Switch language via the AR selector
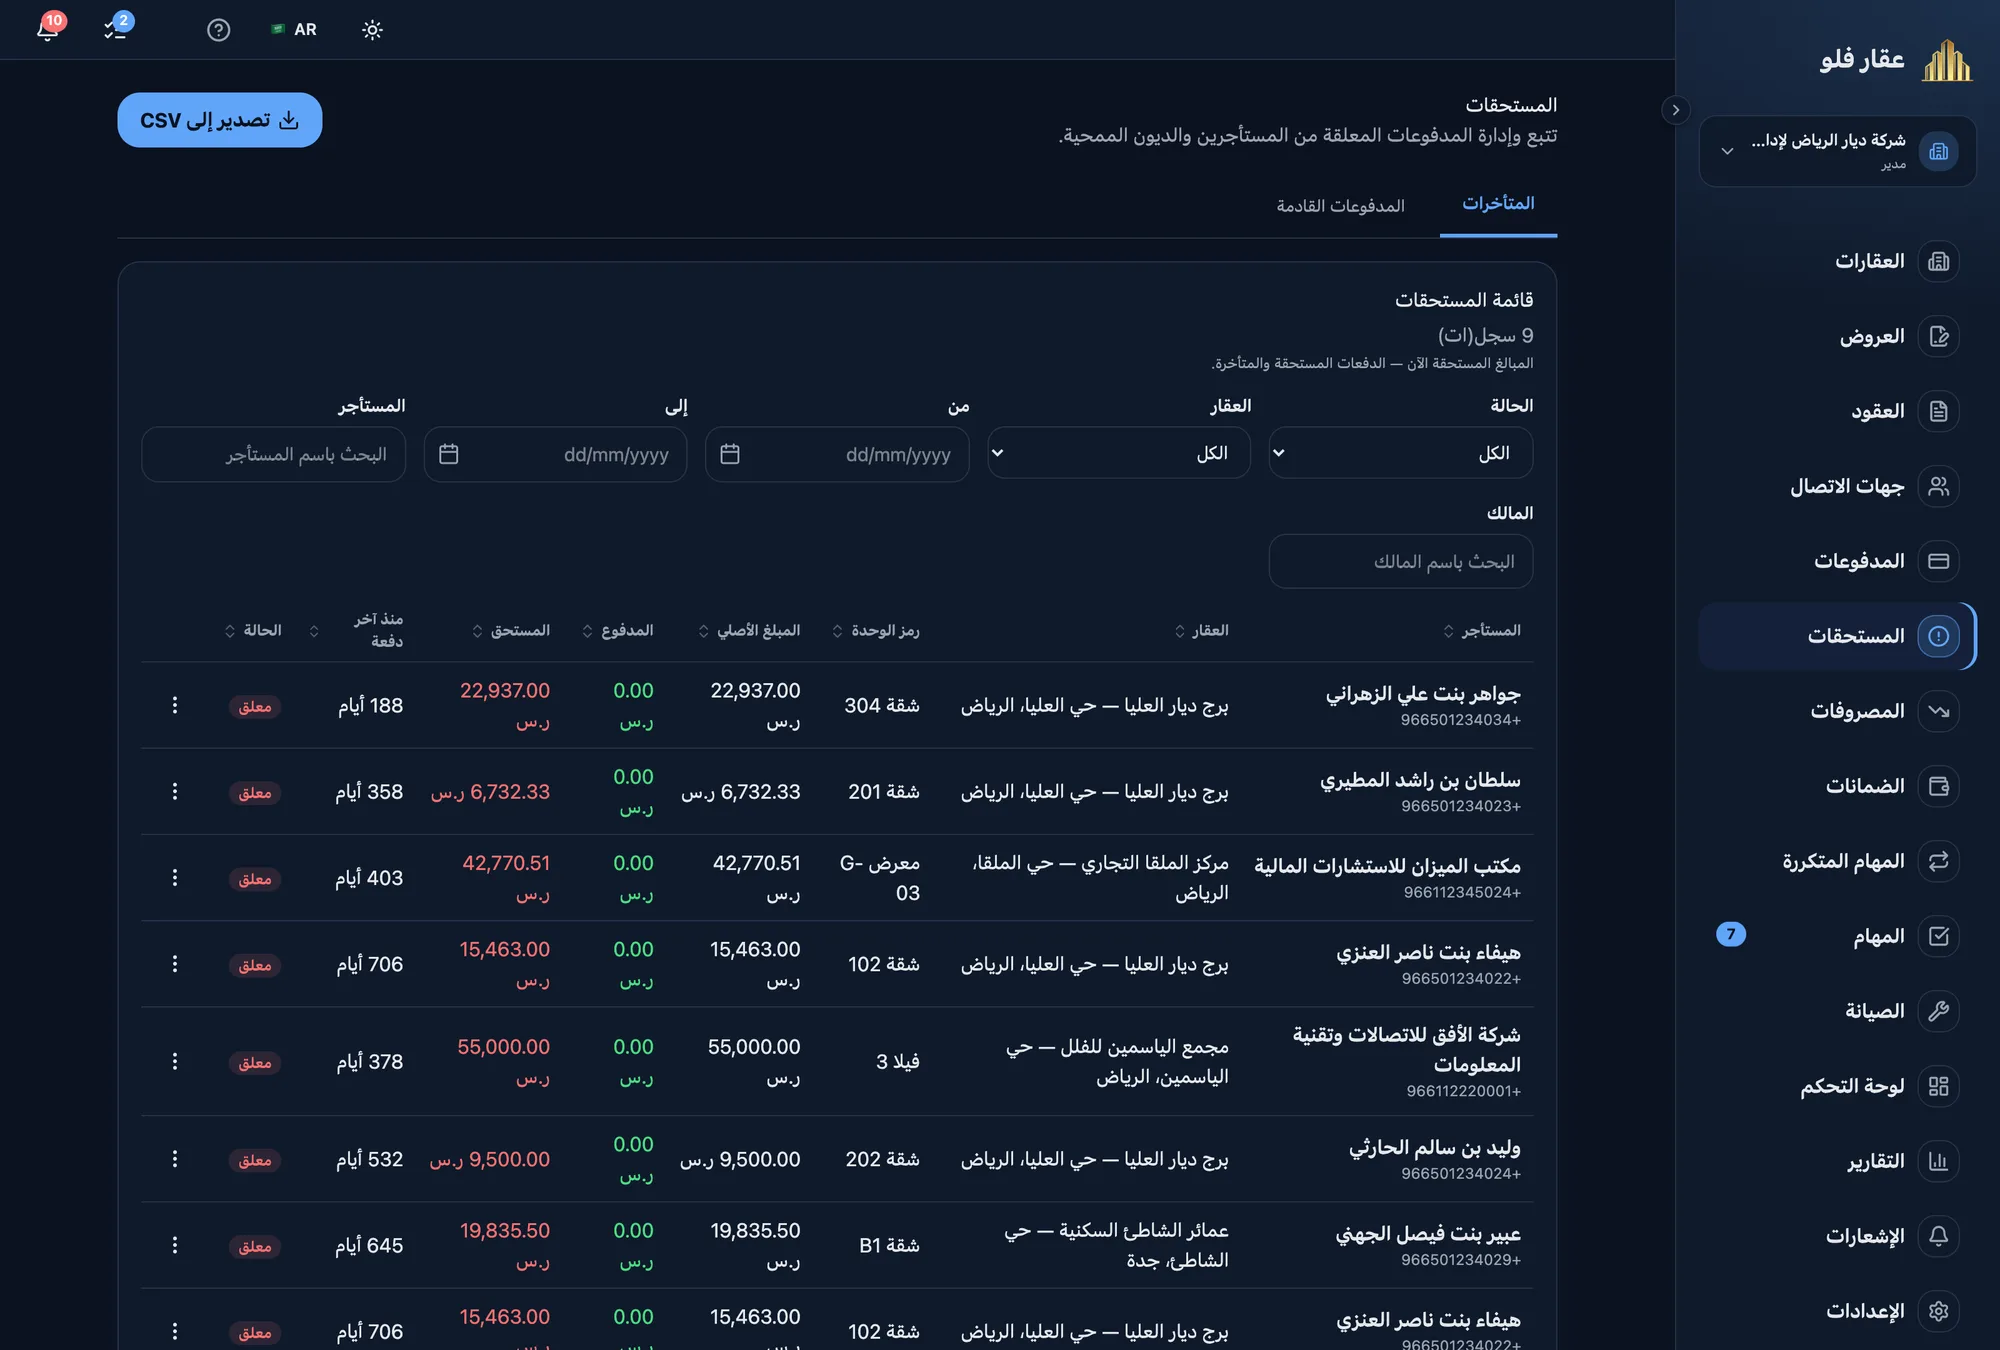This screenshot has height=1350, width=2000. [294, 30]
